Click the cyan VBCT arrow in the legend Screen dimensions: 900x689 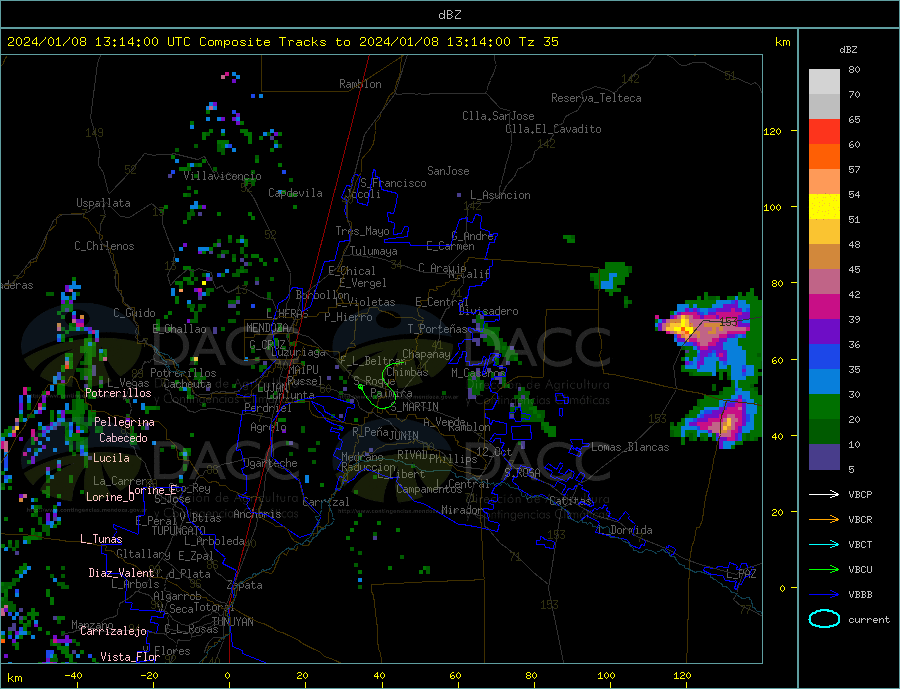point(824,544)
